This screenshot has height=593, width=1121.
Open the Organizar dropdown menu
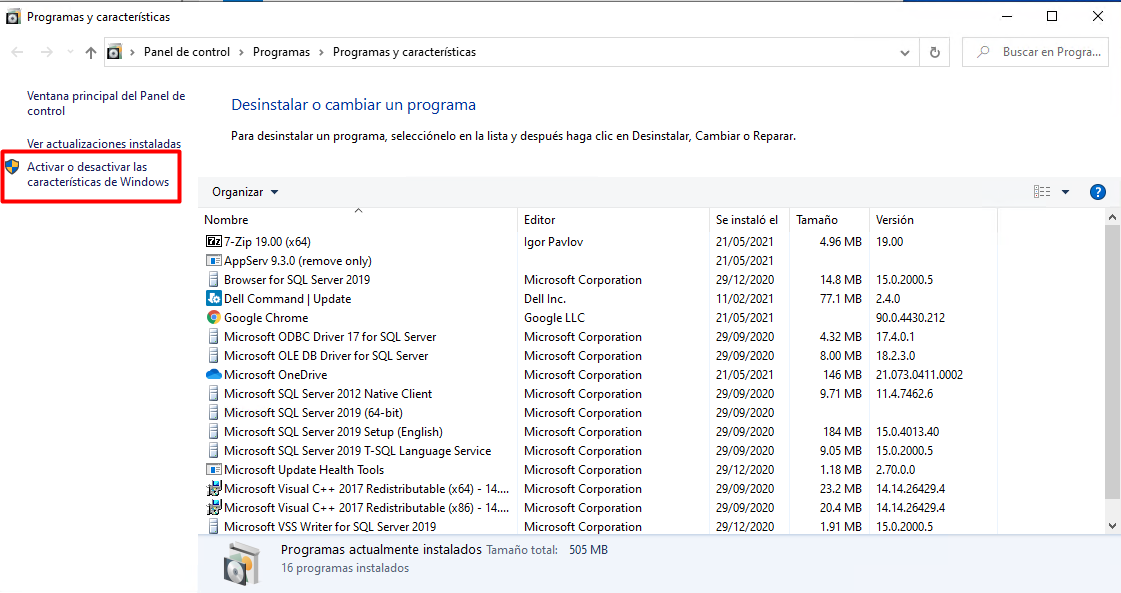point(245,192)
